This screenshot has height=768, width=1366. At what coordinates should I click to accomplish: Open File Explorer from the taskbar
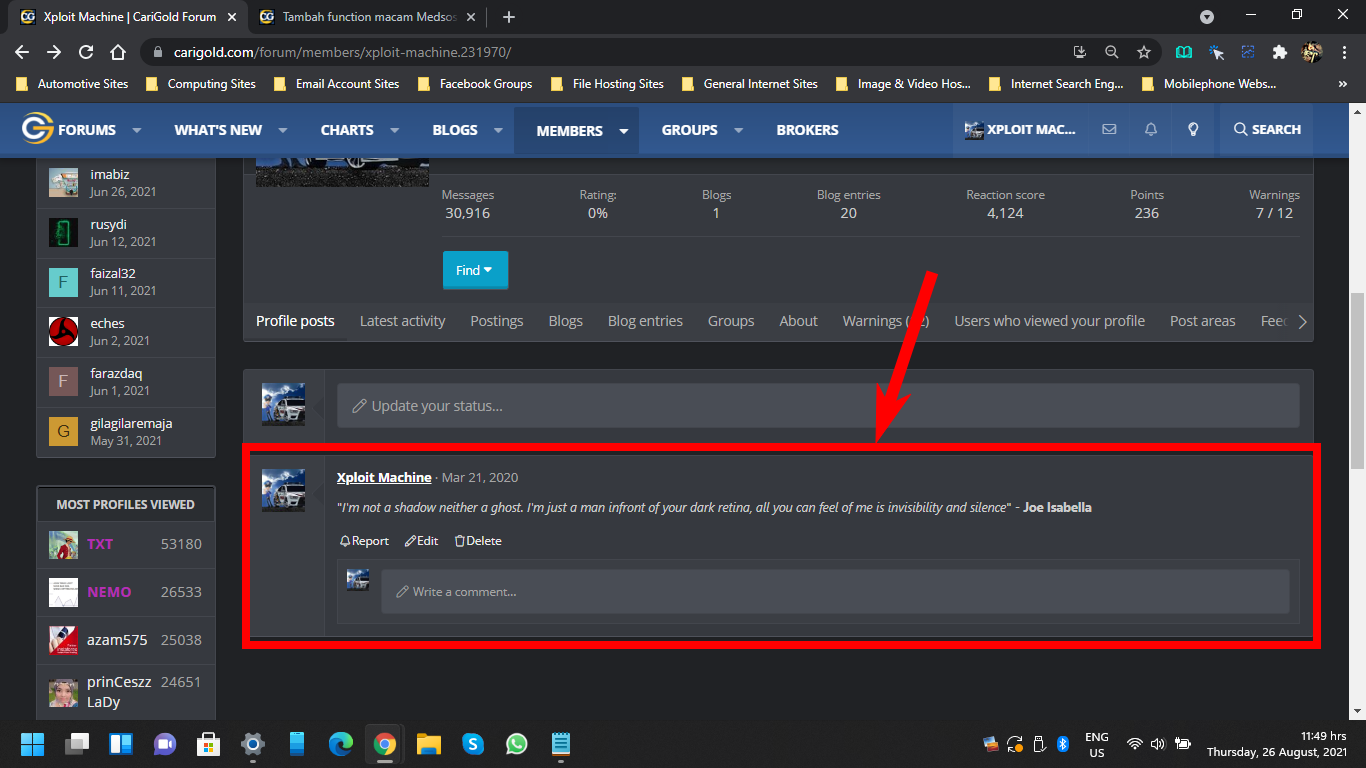[x=429, y=744]
